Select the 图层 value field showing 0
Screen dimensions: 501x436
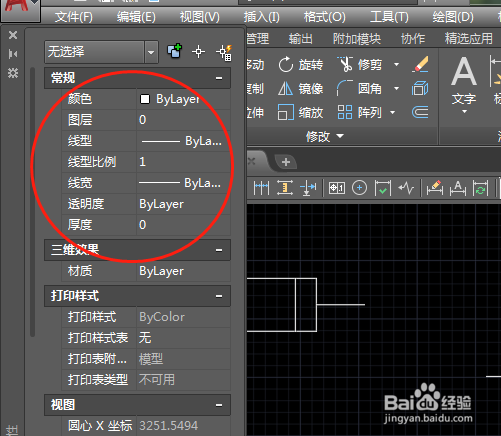tap(183, 120)
